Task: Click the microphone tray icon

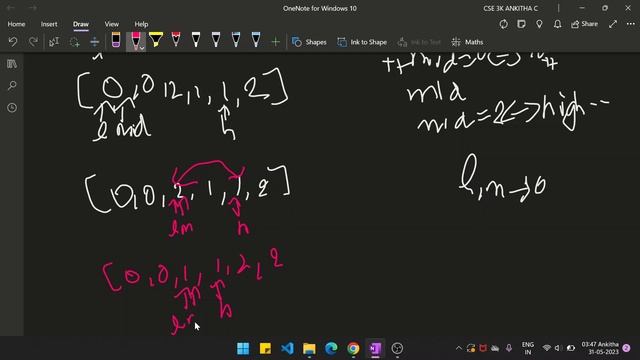Action: (x=509, y=348)
